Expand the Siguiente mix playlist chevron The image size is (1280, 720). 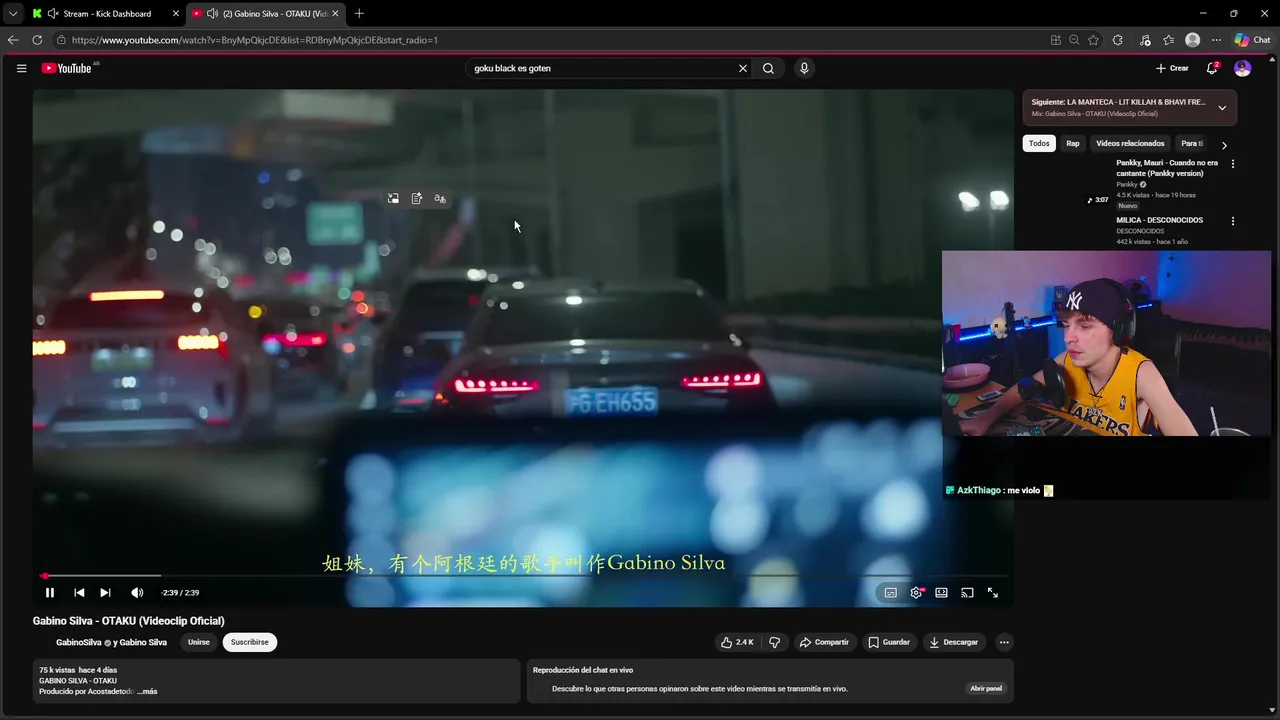[1222, 108]
